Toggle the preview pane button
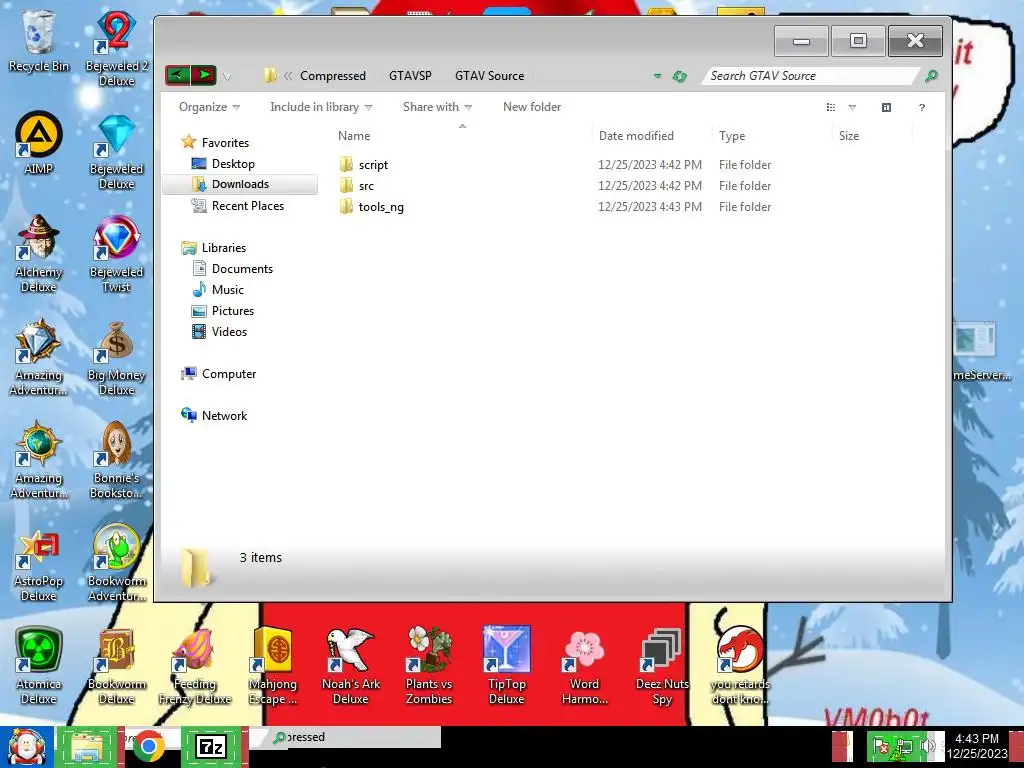Viewport: 1024px width, 768px height. tap(886, 107)
